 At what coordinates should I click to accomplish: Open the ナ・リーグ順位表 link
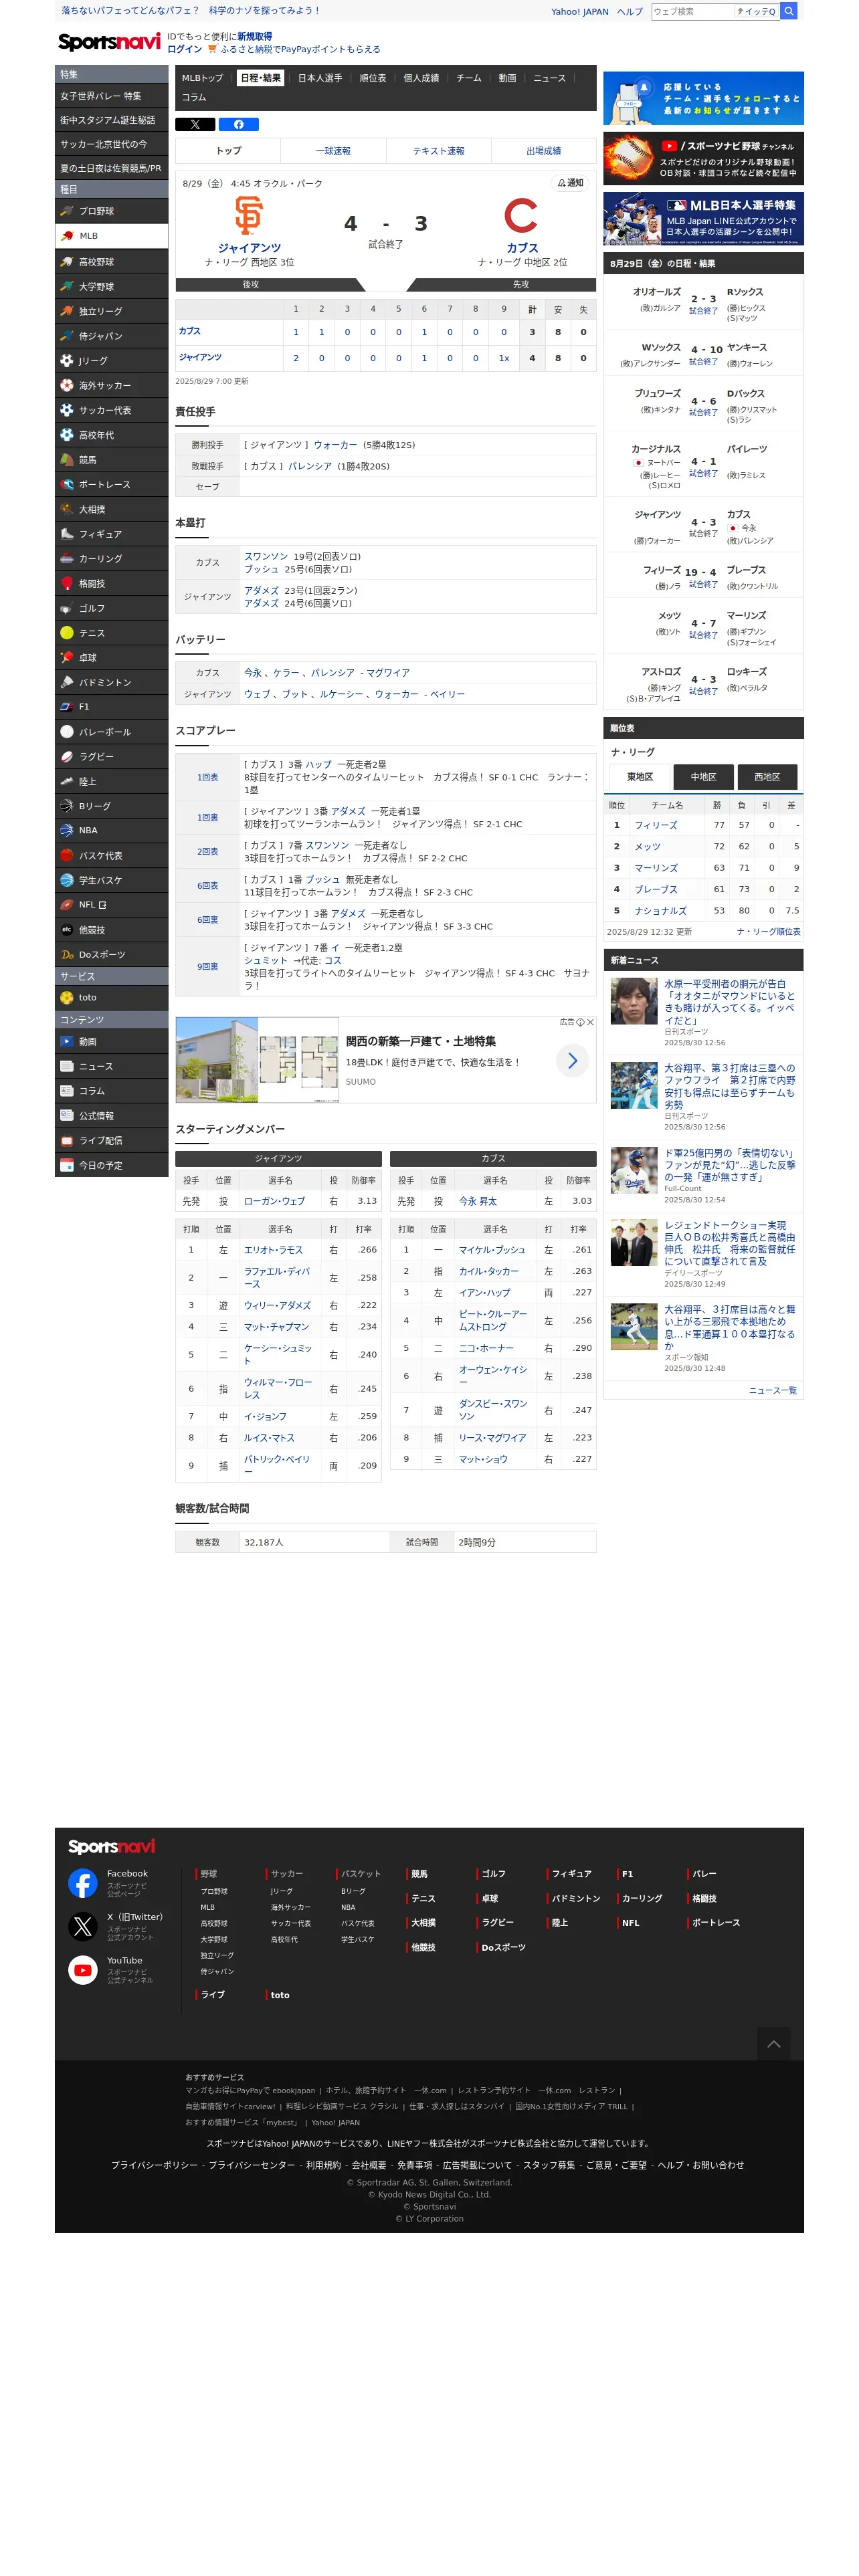(x=768, y=932)
